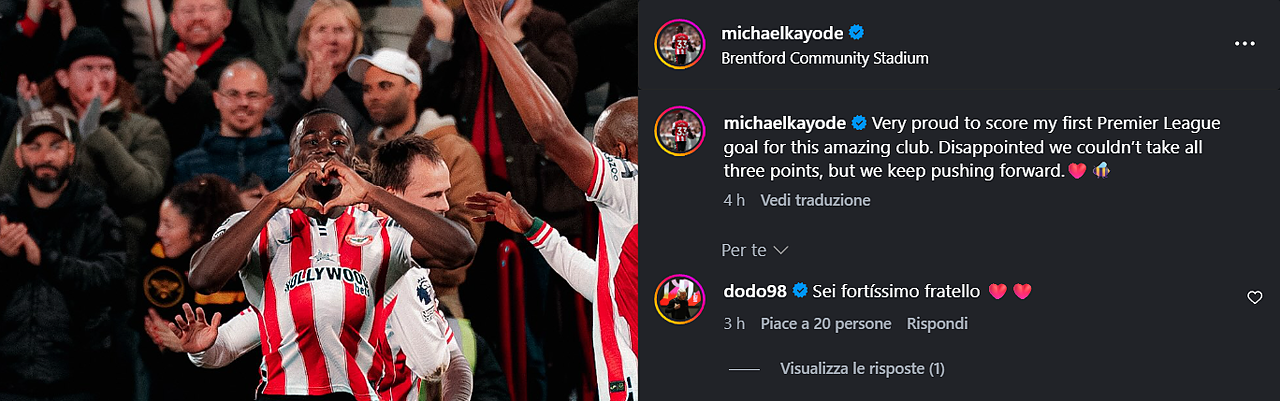
Task: Click michaelkayode username in the caption
Action: coord(784,123)
